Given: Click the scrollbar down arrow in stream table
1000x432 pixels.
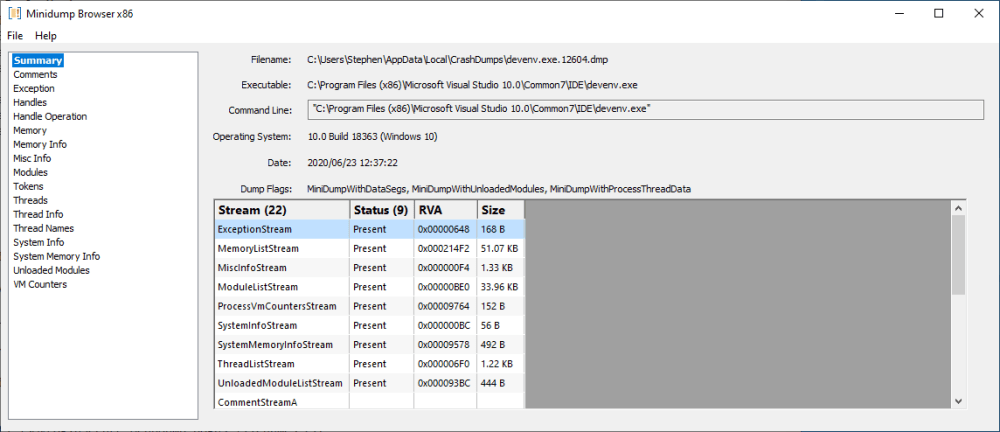Looking at the screenshot, I should [959, 401].
